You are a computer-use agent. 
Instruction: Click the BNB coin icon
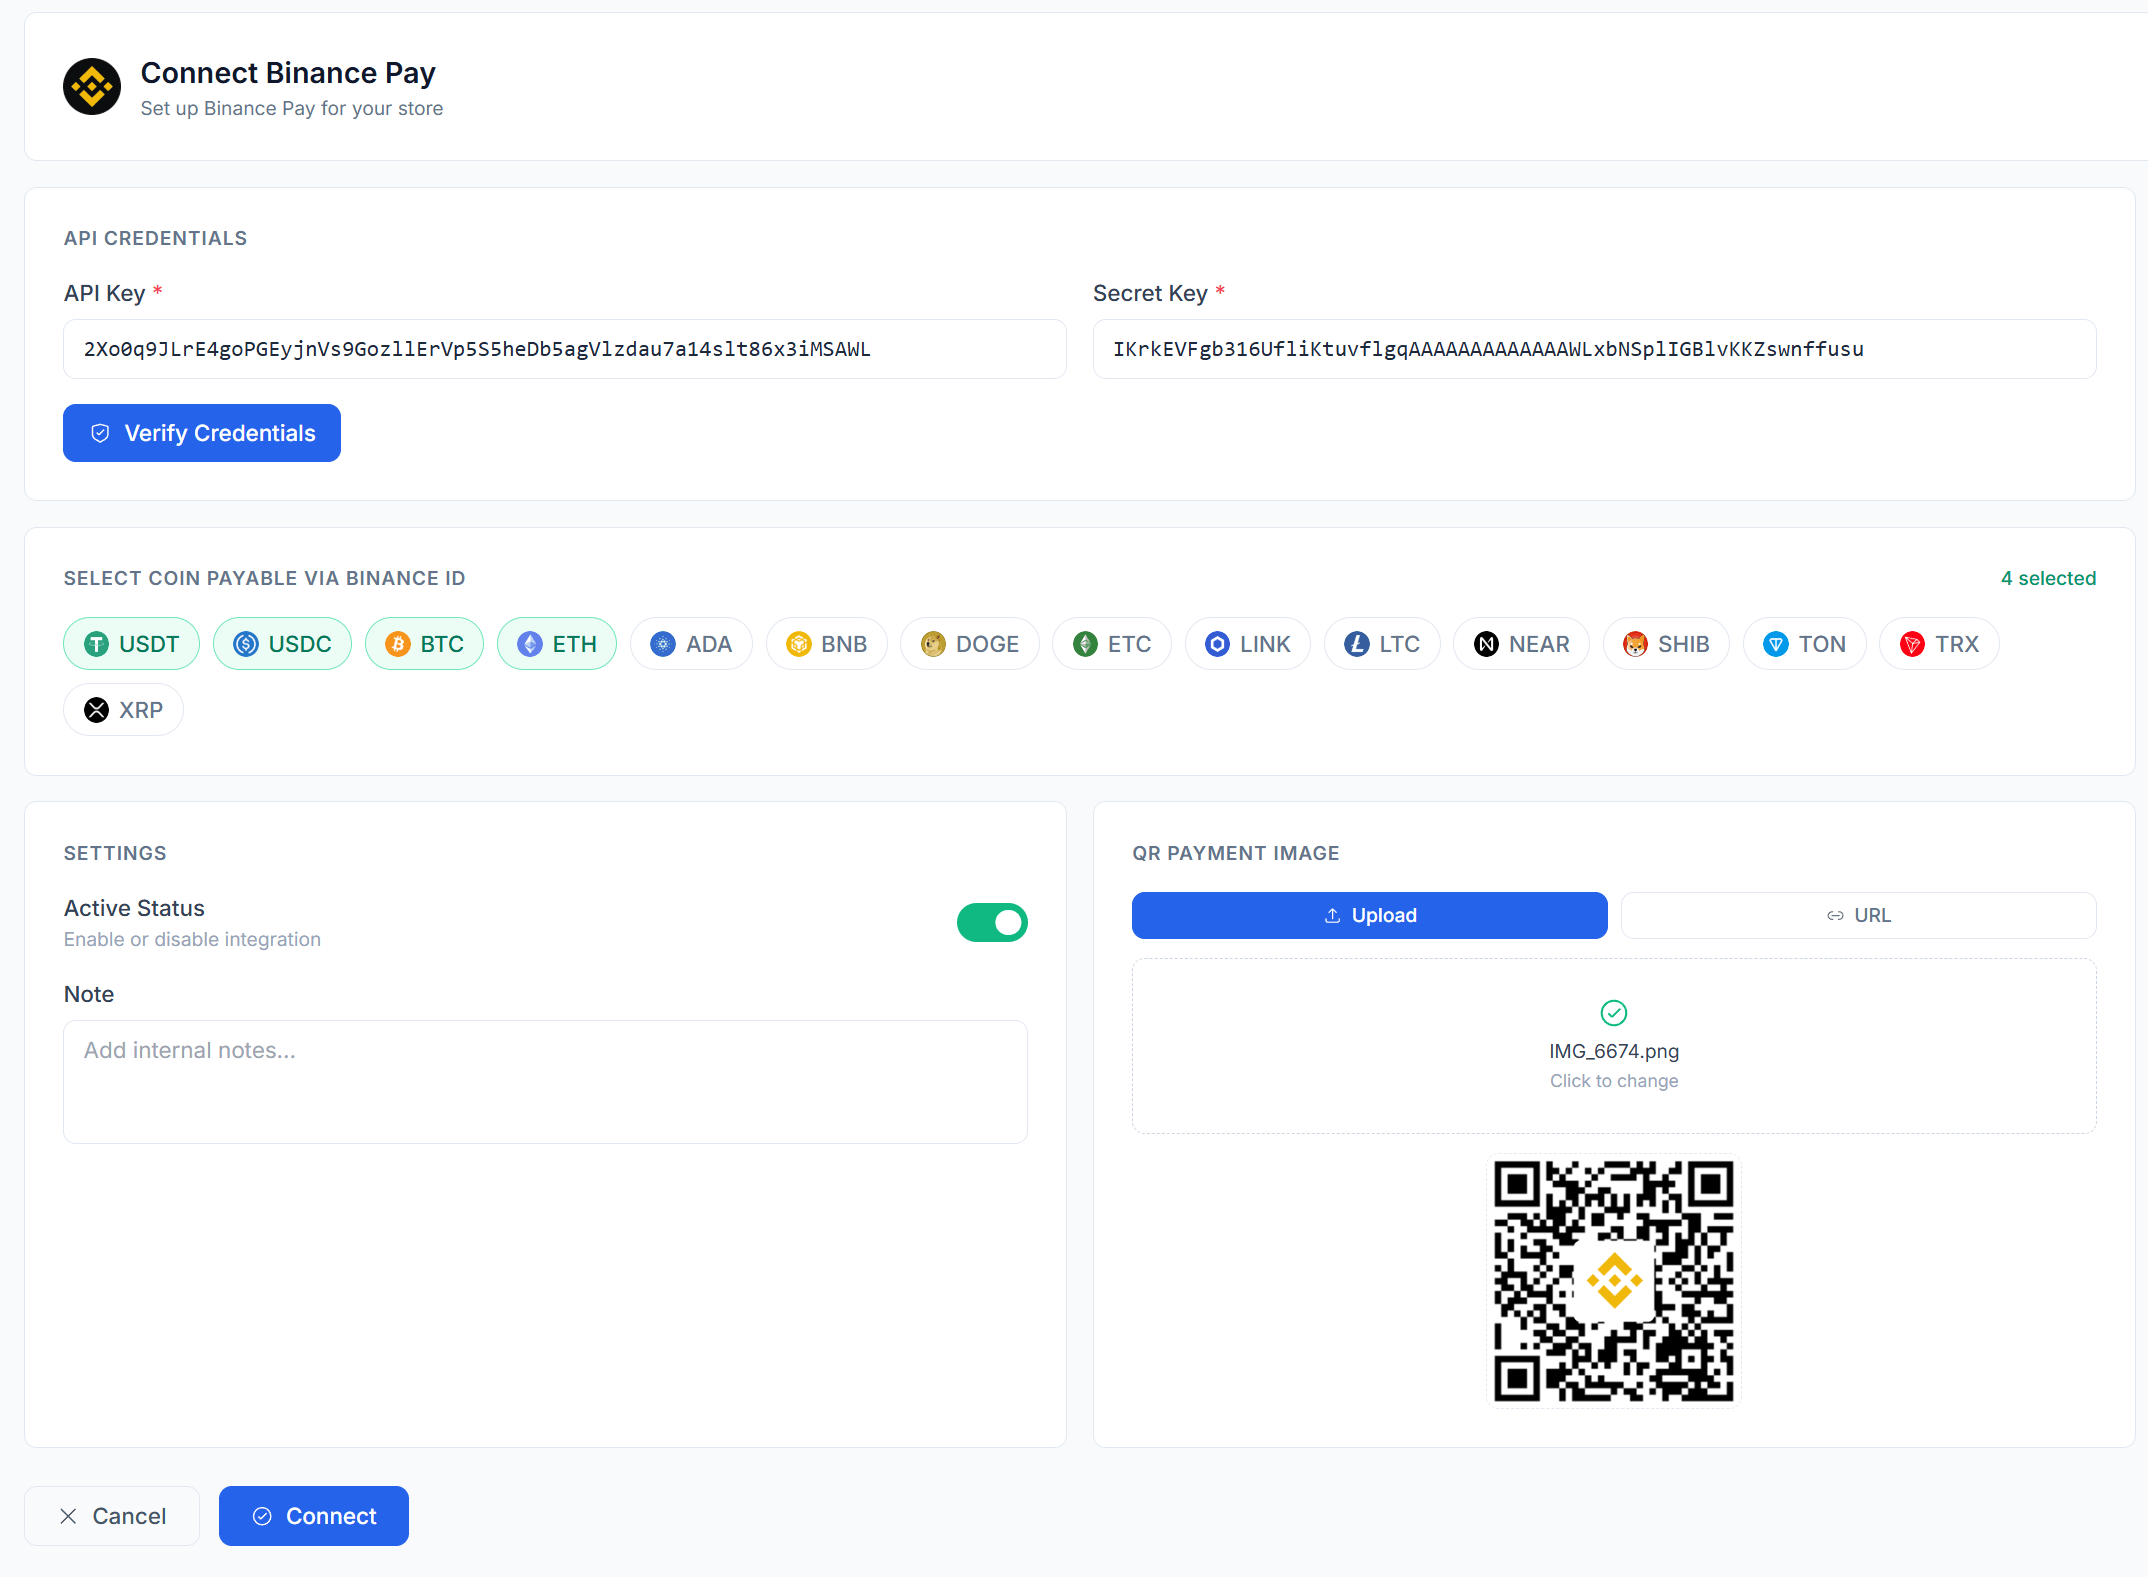(799, 644)
